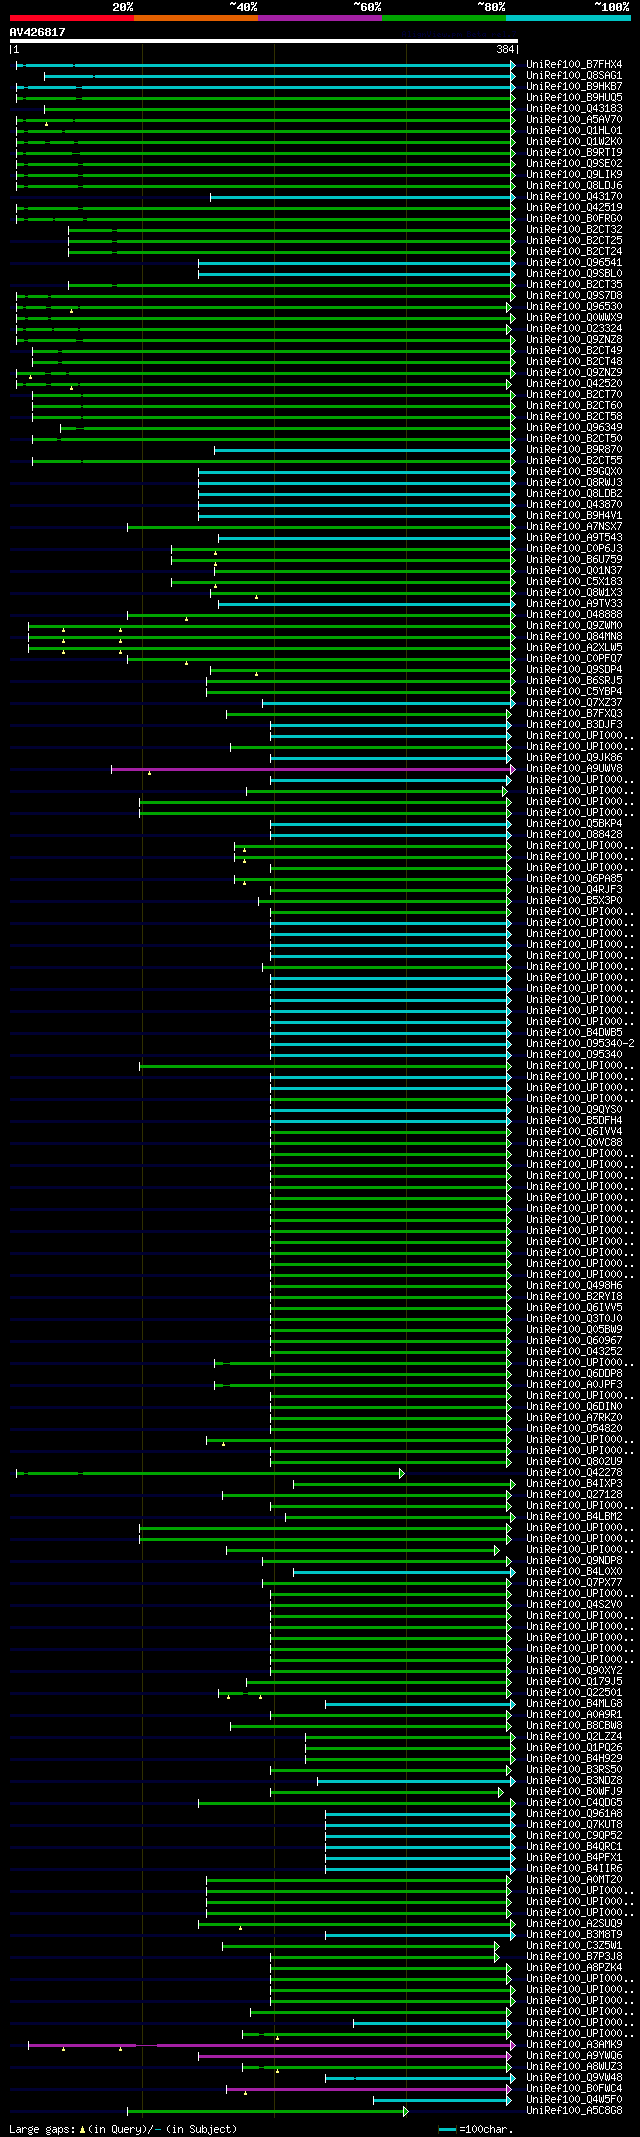
Task: Select the UniRef100_B6U759 entry
Action: point(574,560)
